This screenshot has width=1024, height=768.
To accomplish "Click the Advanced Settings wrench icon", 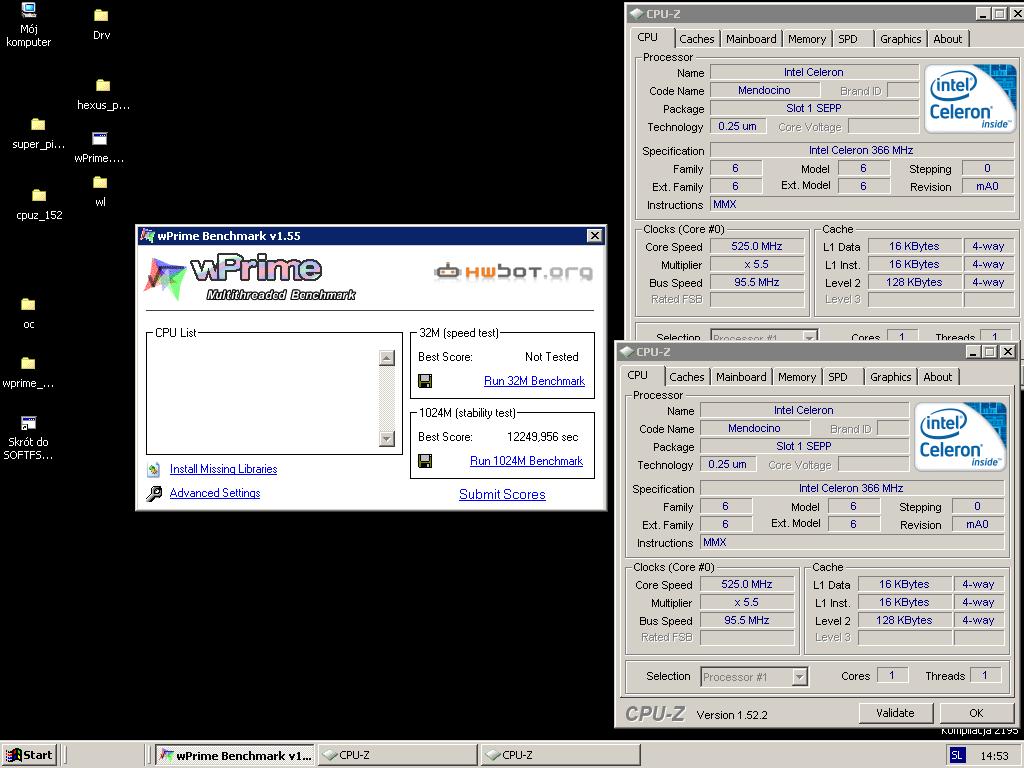I will point(154,493).
